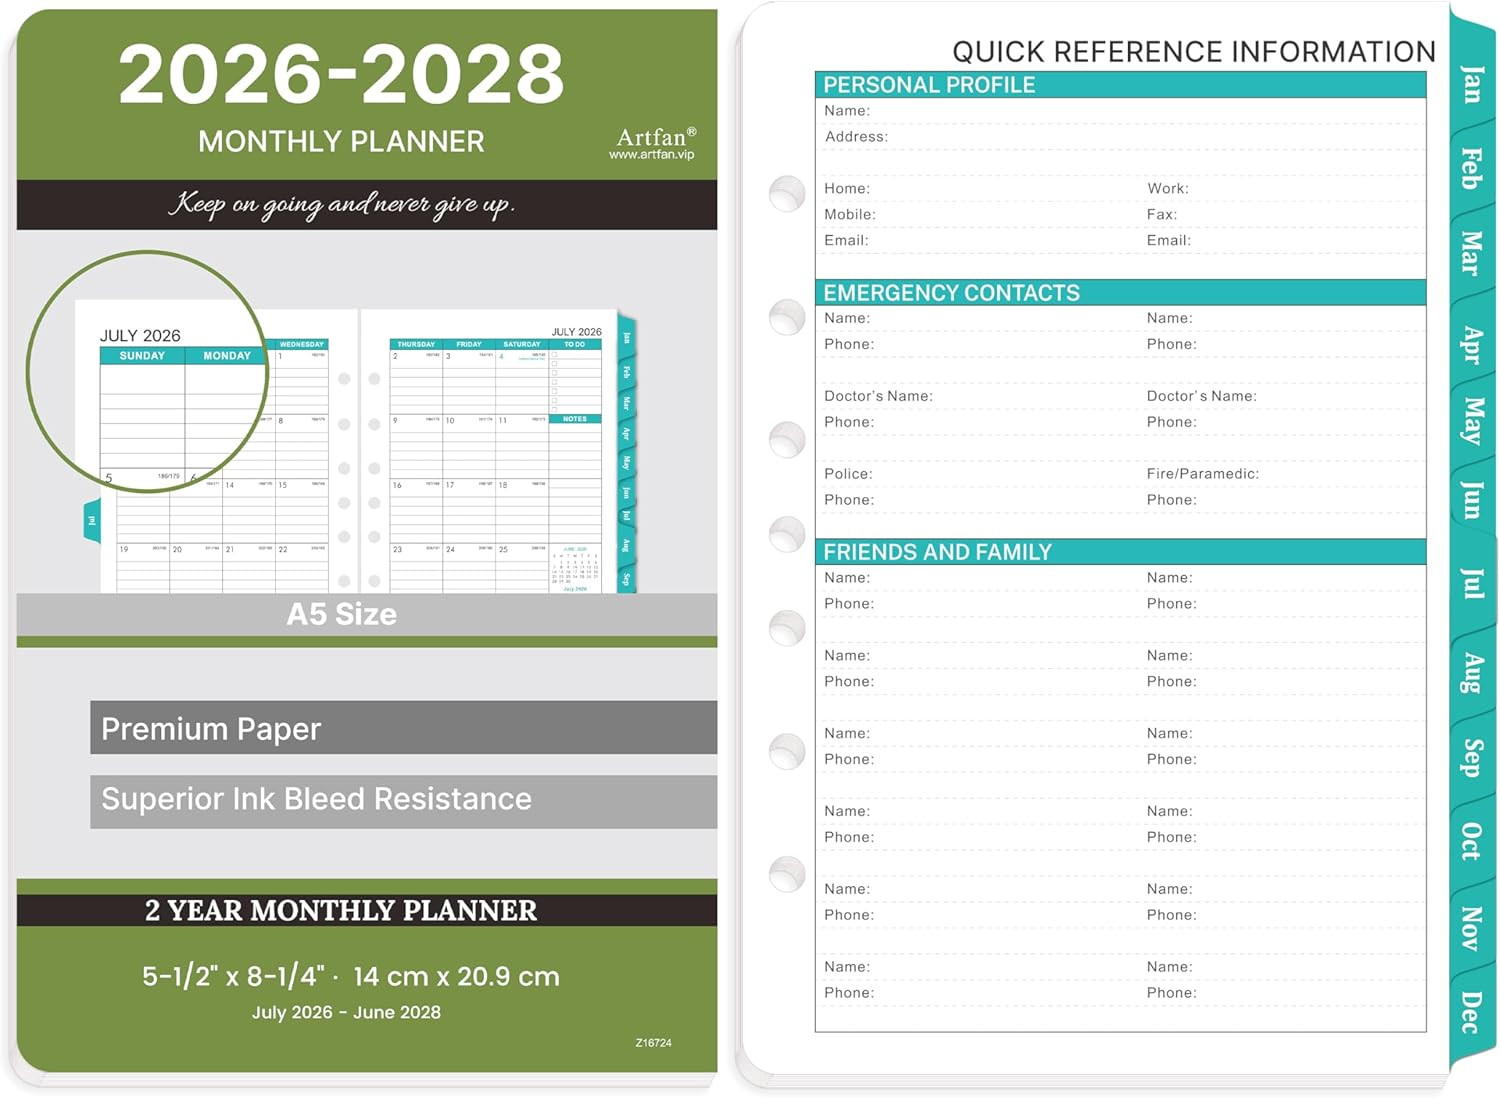Select the Nov month tab
Screen dimensions: 1500x1098
click(1472, 927)
